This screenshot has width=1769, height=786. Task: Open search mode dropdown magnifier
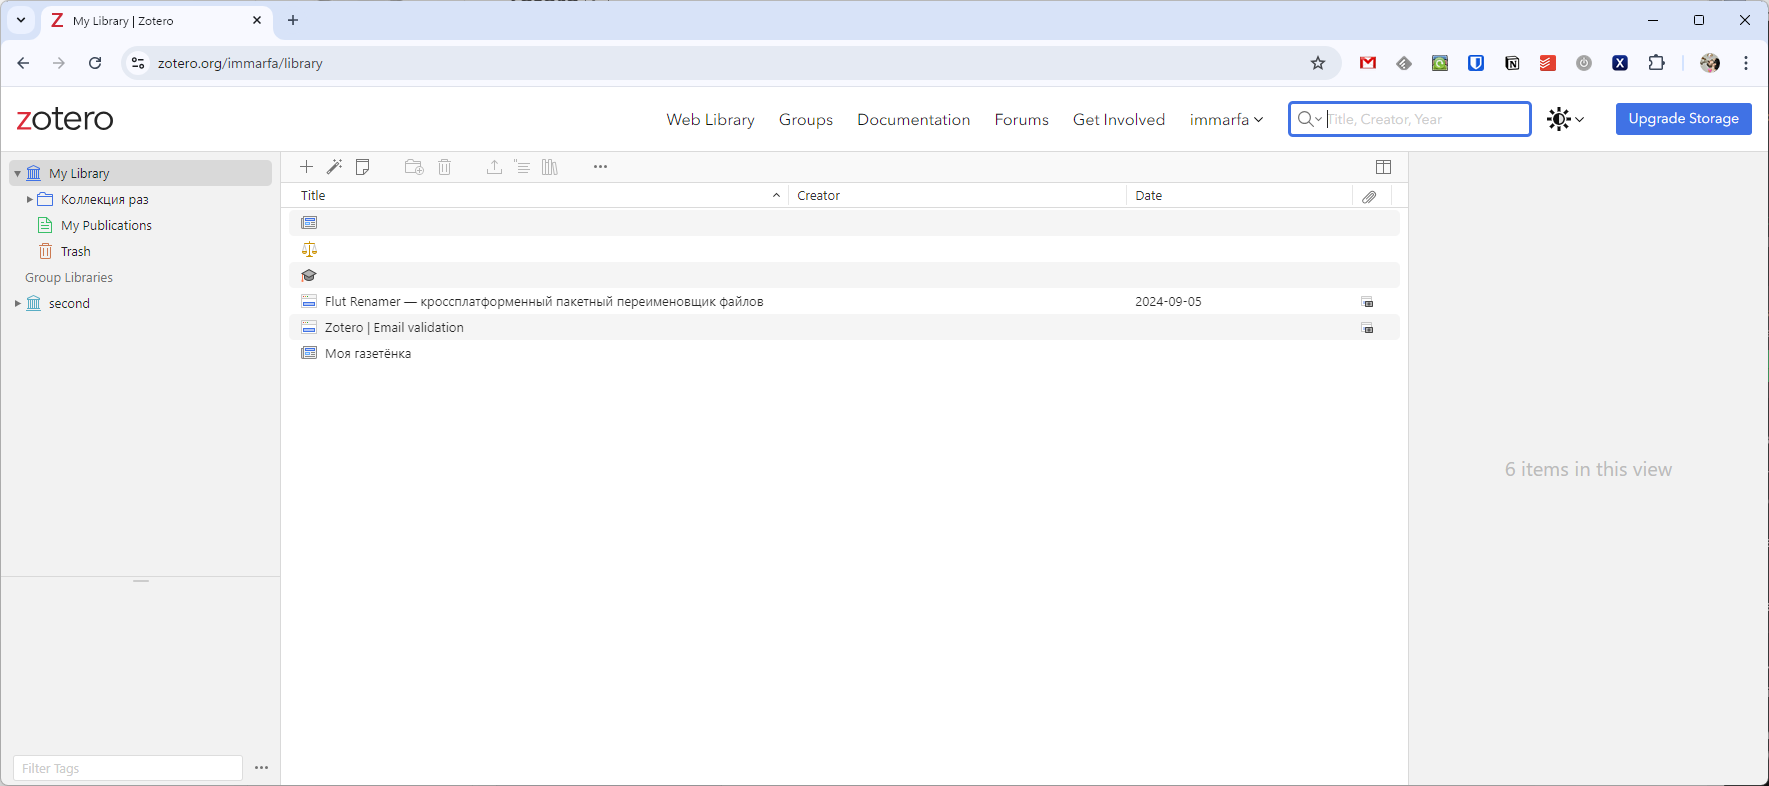pos(1309,119)
